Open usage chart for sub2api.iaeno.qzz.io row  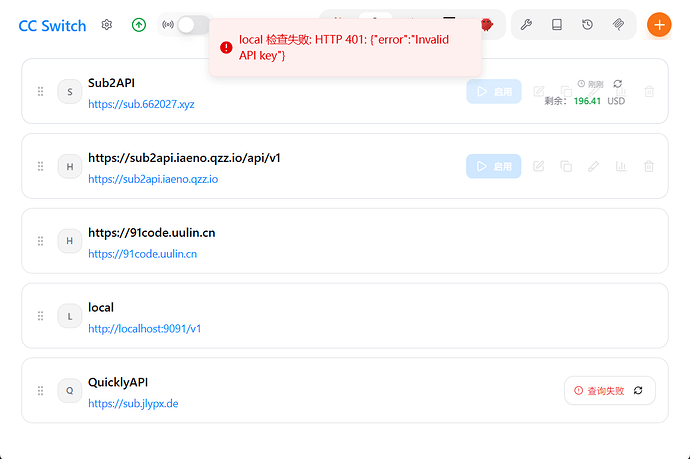(x=621, y=166)
